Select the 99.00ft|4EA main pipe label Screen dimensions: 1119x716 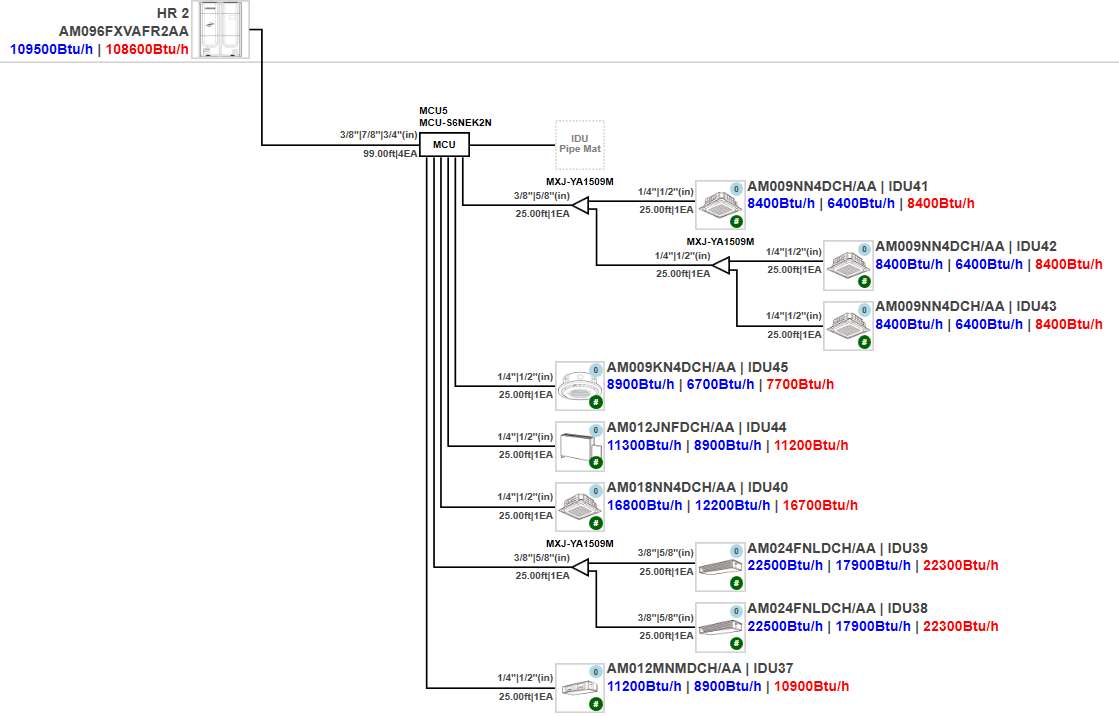click(390, 154)
